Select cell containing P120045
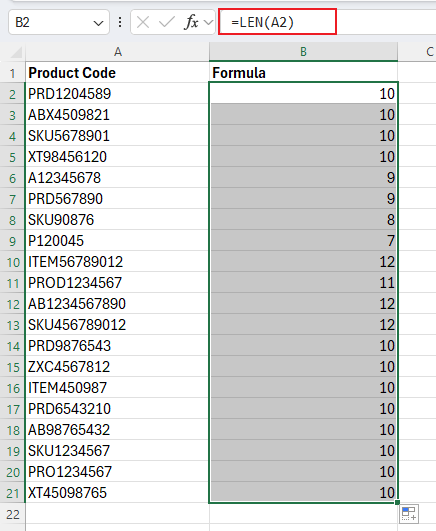Image resolution: width=436 pixels, height=531 pixels. pyautogui.click(x=117, y=241)
